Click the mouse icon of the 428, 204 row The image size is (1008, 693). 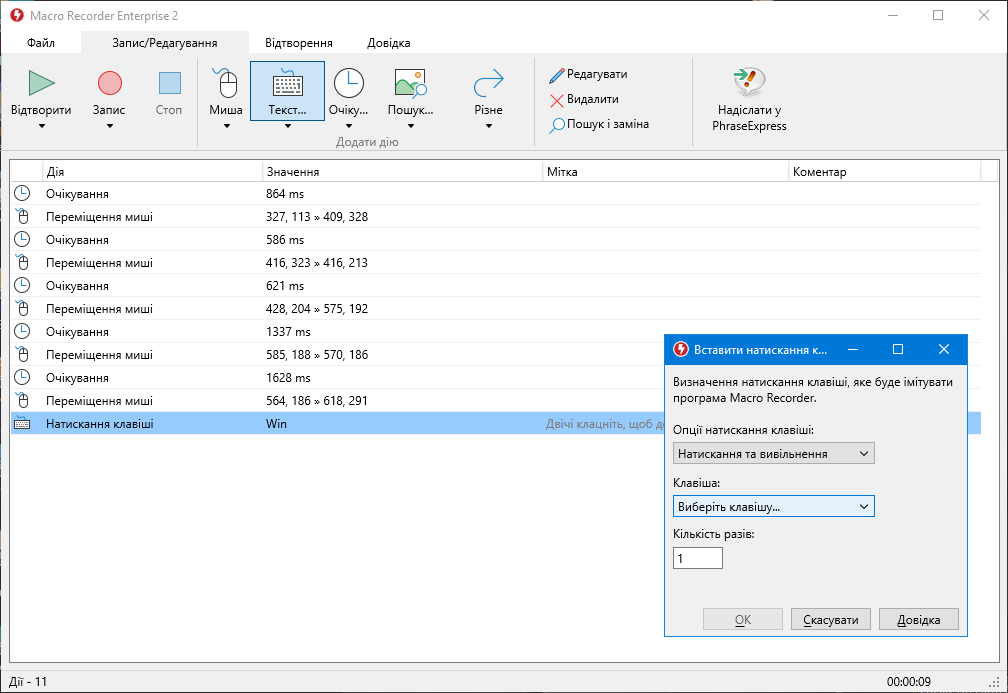pos(22,309)
